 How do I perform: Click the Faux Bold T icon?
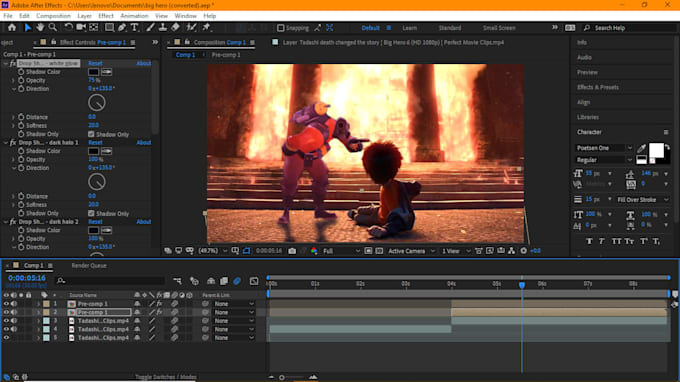pos(589,242)
